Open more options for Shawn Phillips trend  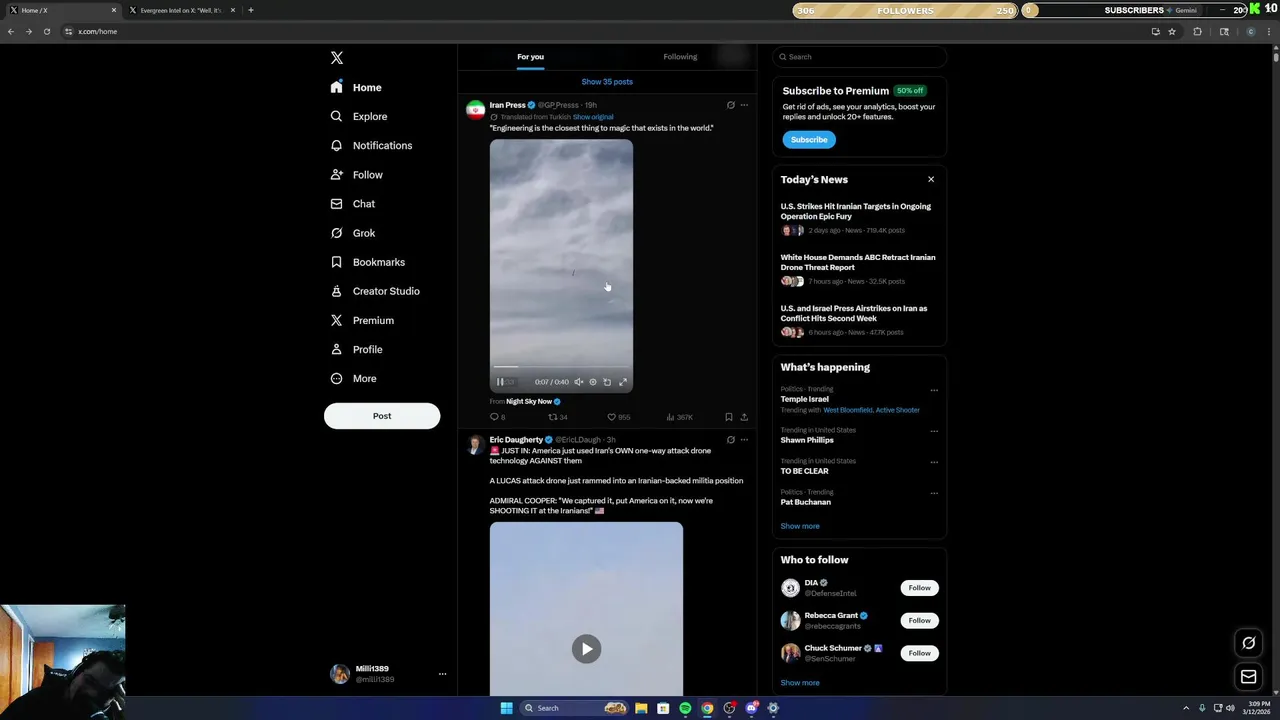(x=934, y=431)
